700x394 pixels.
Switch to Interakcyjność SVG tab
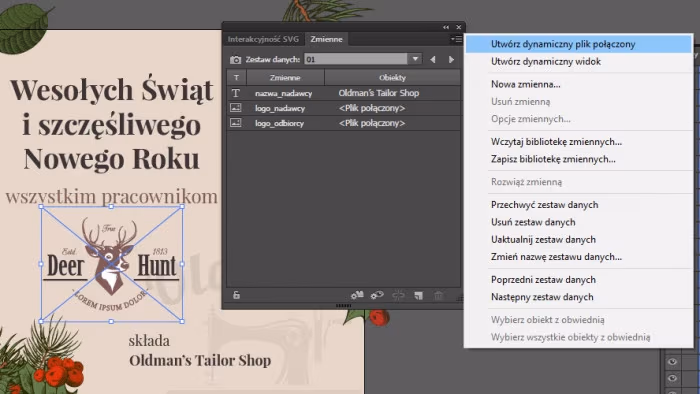(x=263, y=39)
